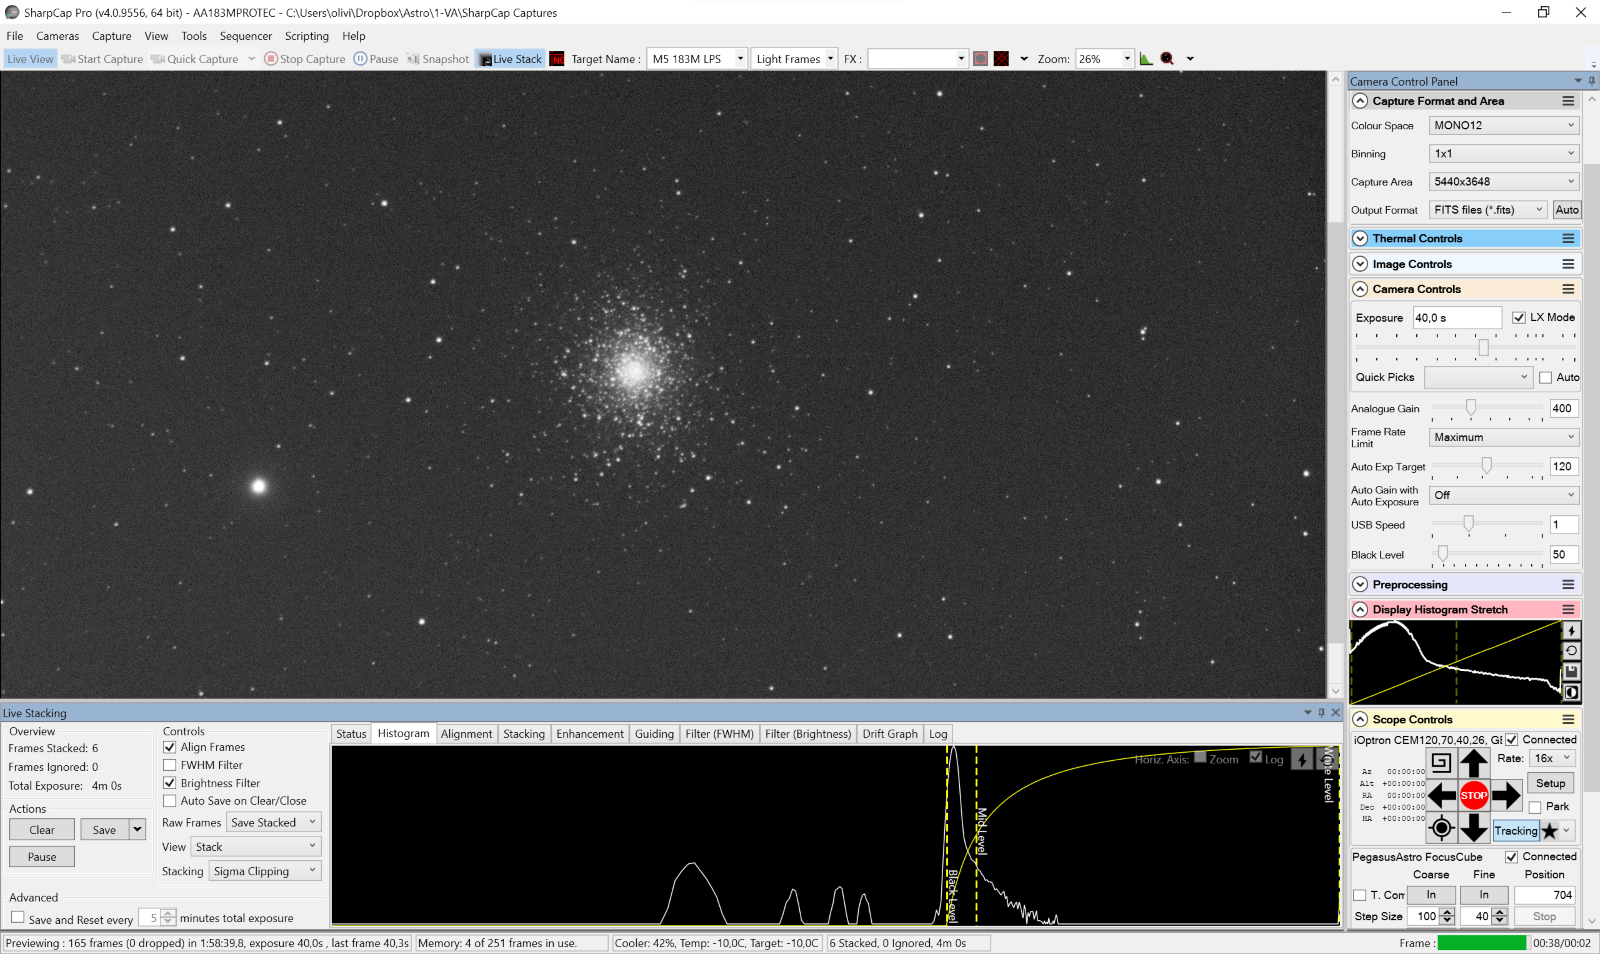The image size is (1600, 954).
Task: Collapse the Camera Controls section
Action: click(x=1360, y=289)
